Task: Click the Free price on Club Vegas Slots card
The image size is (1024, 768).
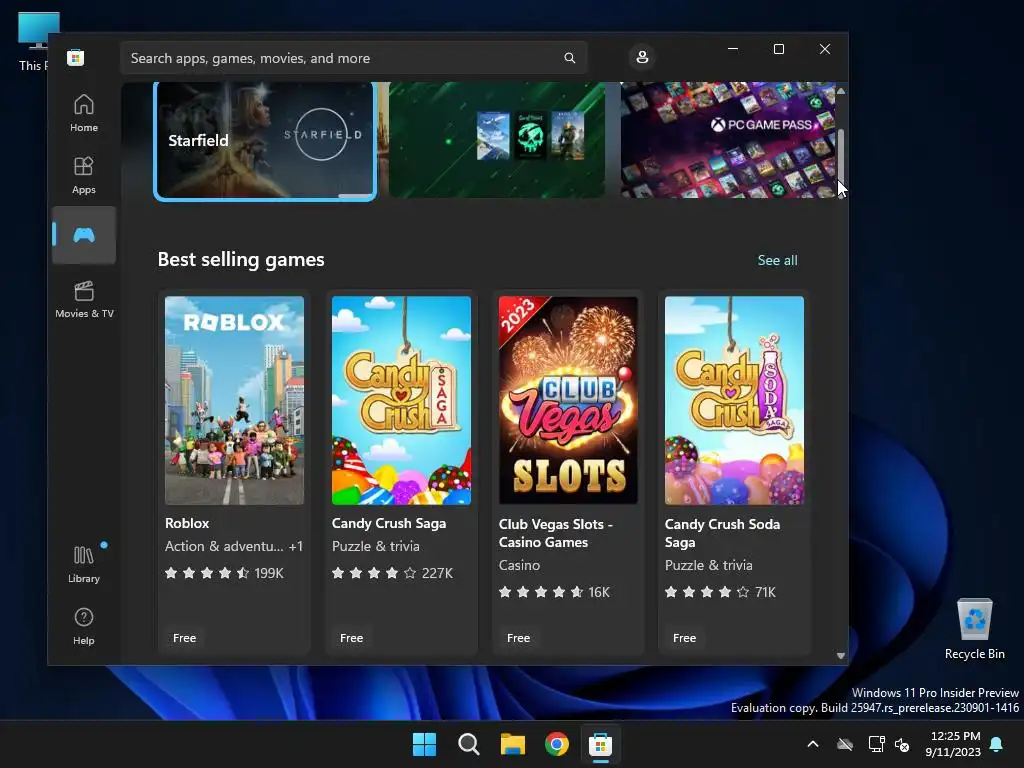Action: [x=519, y=638]
